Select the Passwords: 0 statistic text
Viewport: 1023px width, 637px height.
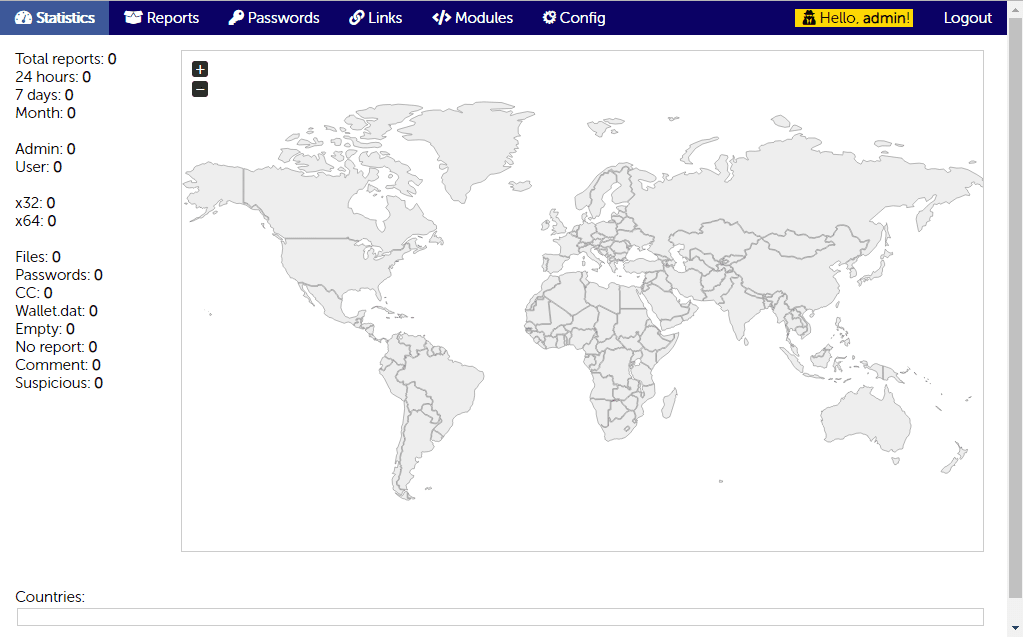point(59,275)
